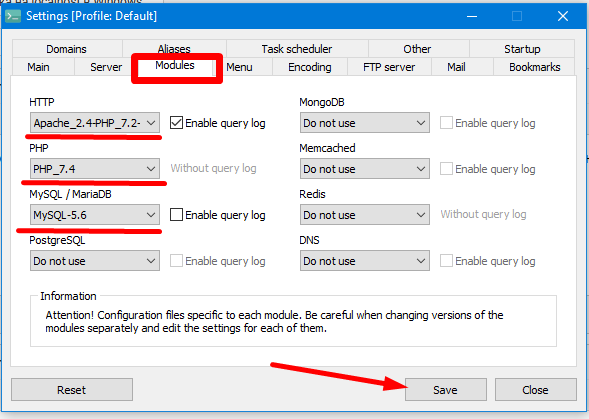
Task: Open the Domains tab
Action: [x=66, y=49]
